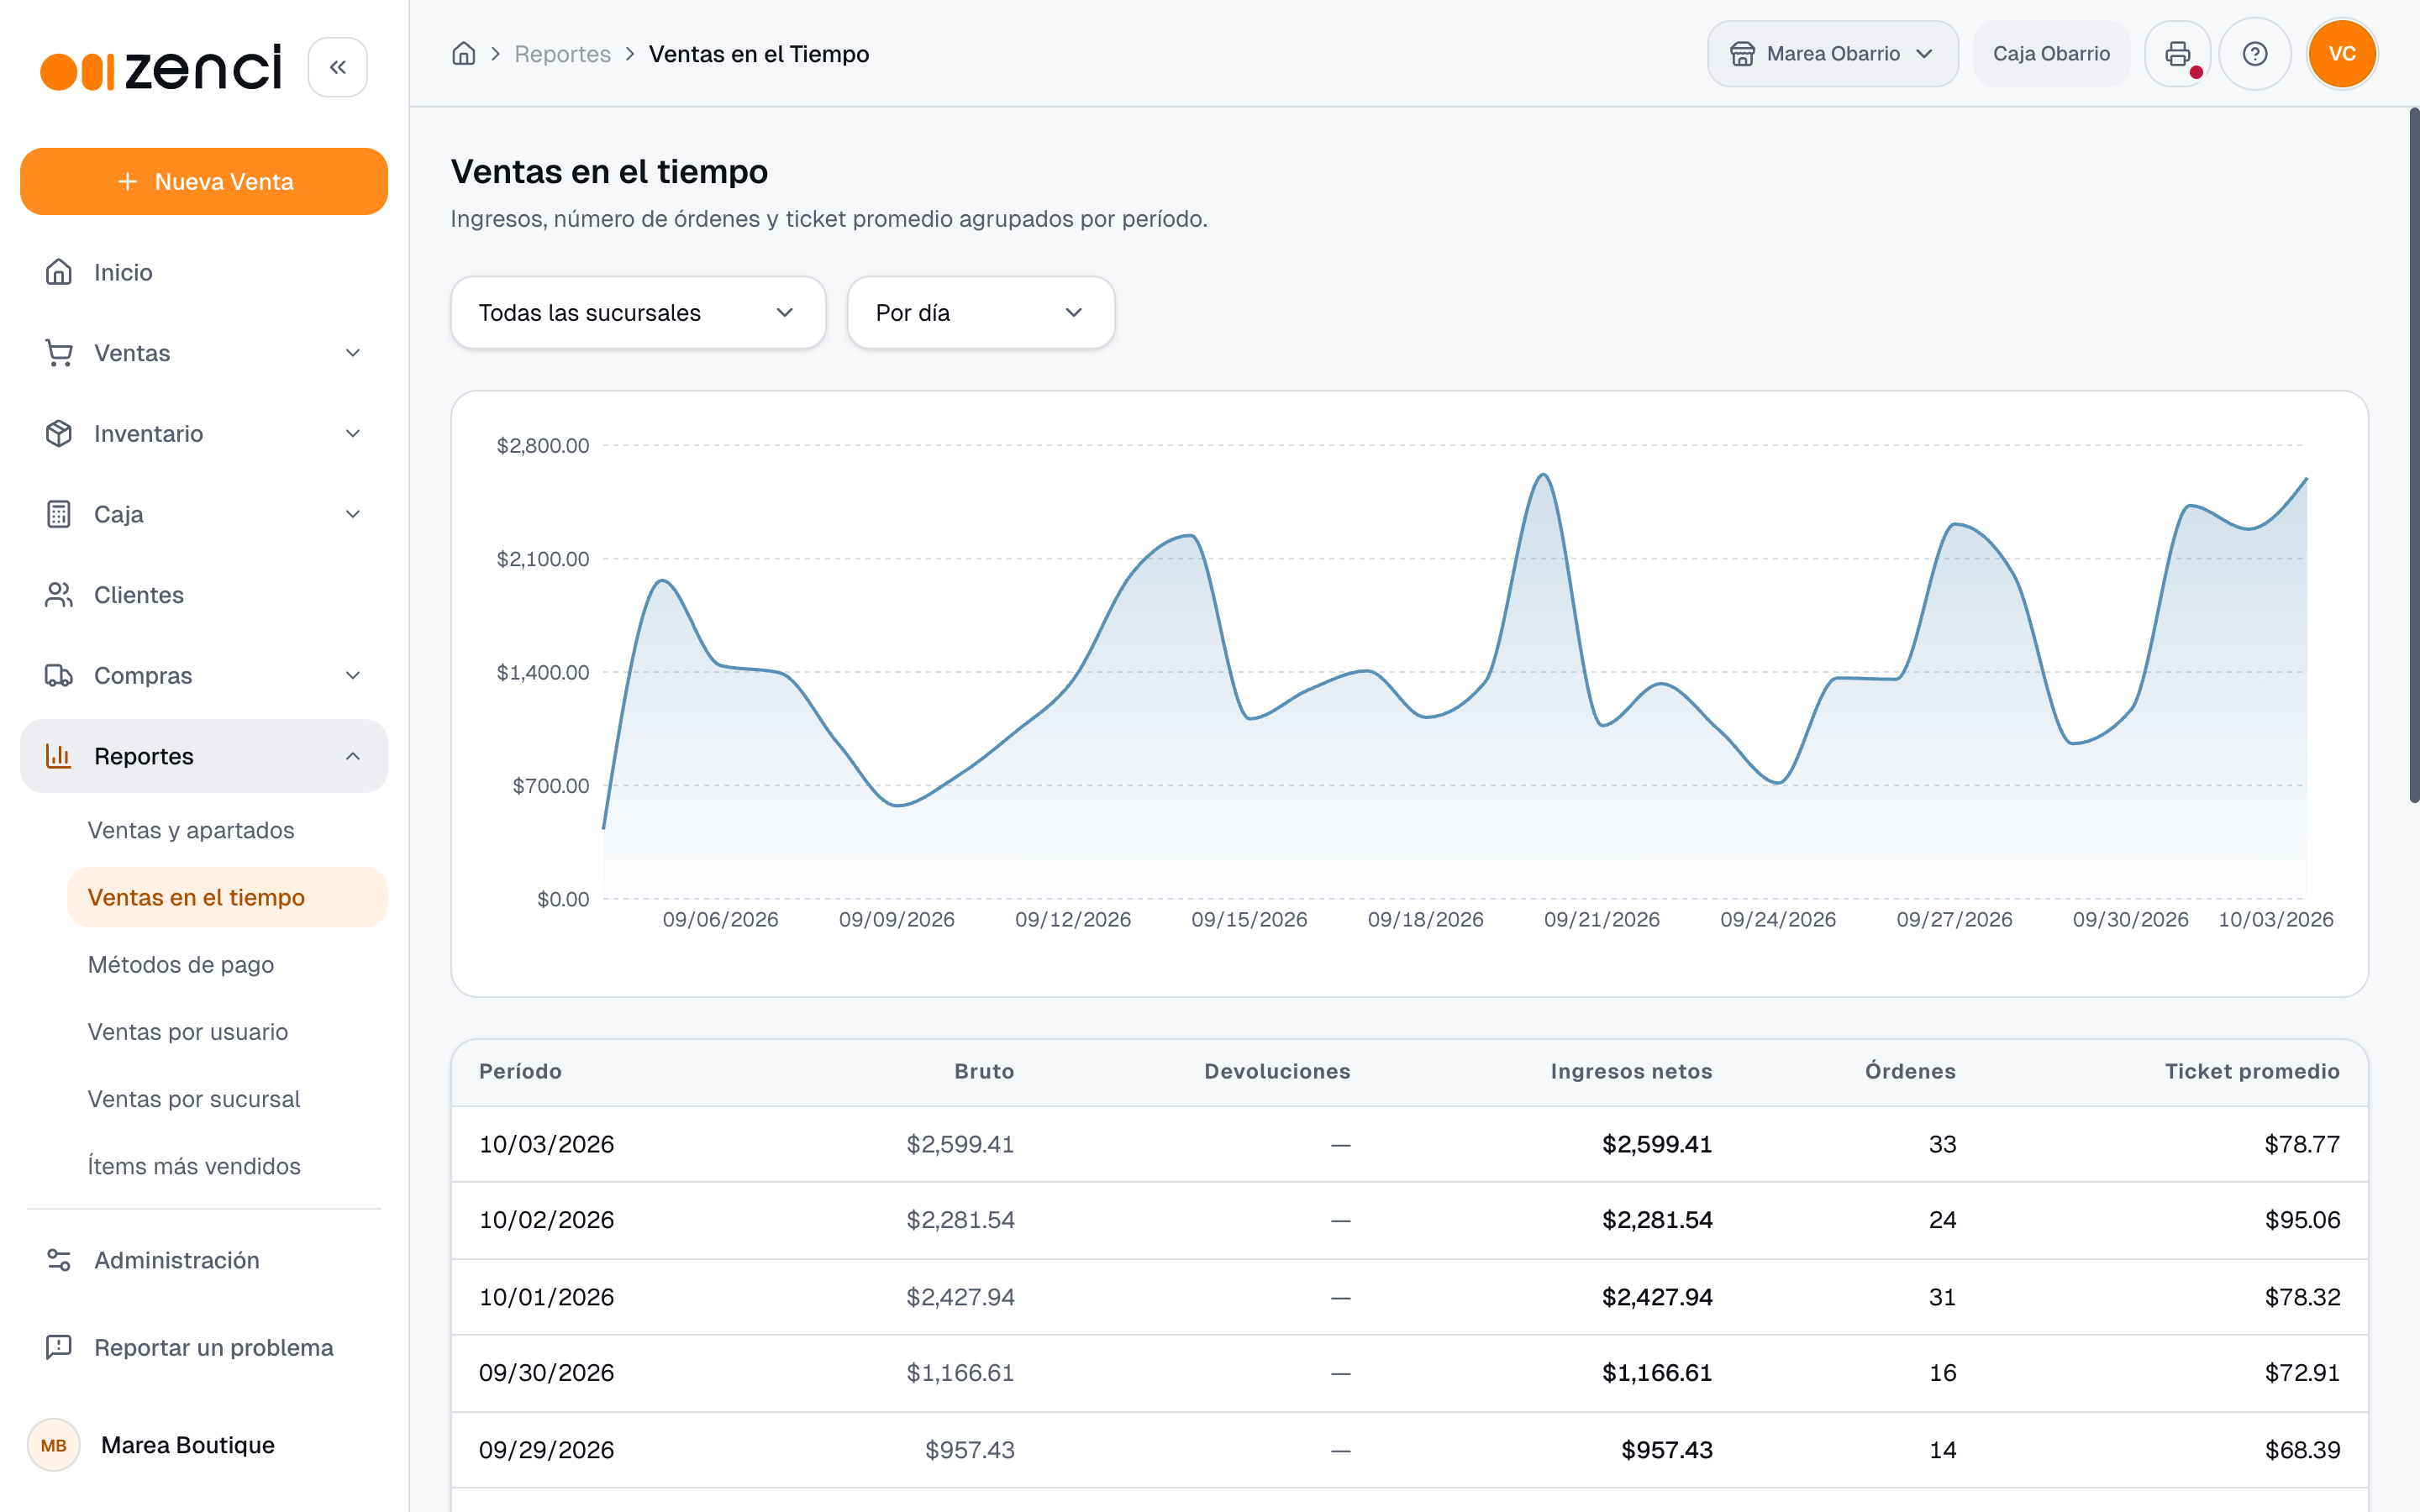Screen dimensions: 2420x1512
Task: Click the Compras truck icon
Action: point(59,675)
